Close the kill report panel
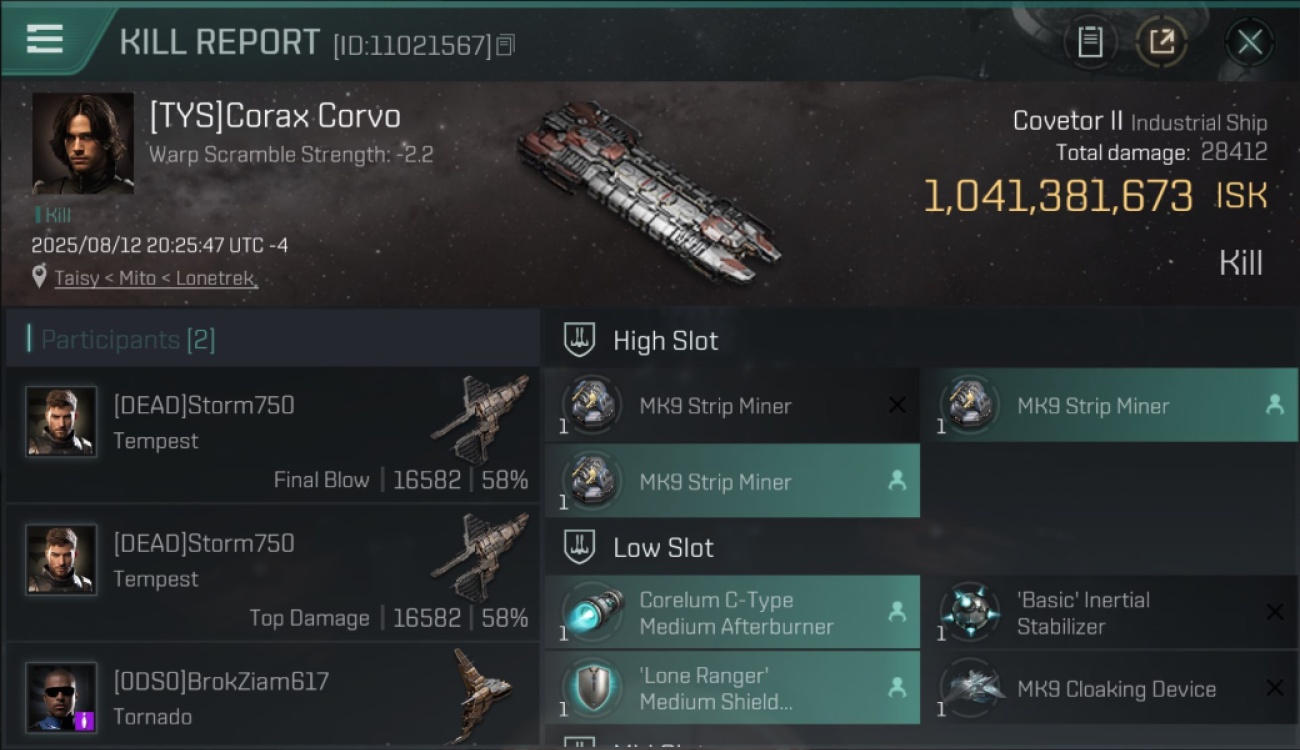This screenshot has width=1300, height=750. pos(1249,42)
